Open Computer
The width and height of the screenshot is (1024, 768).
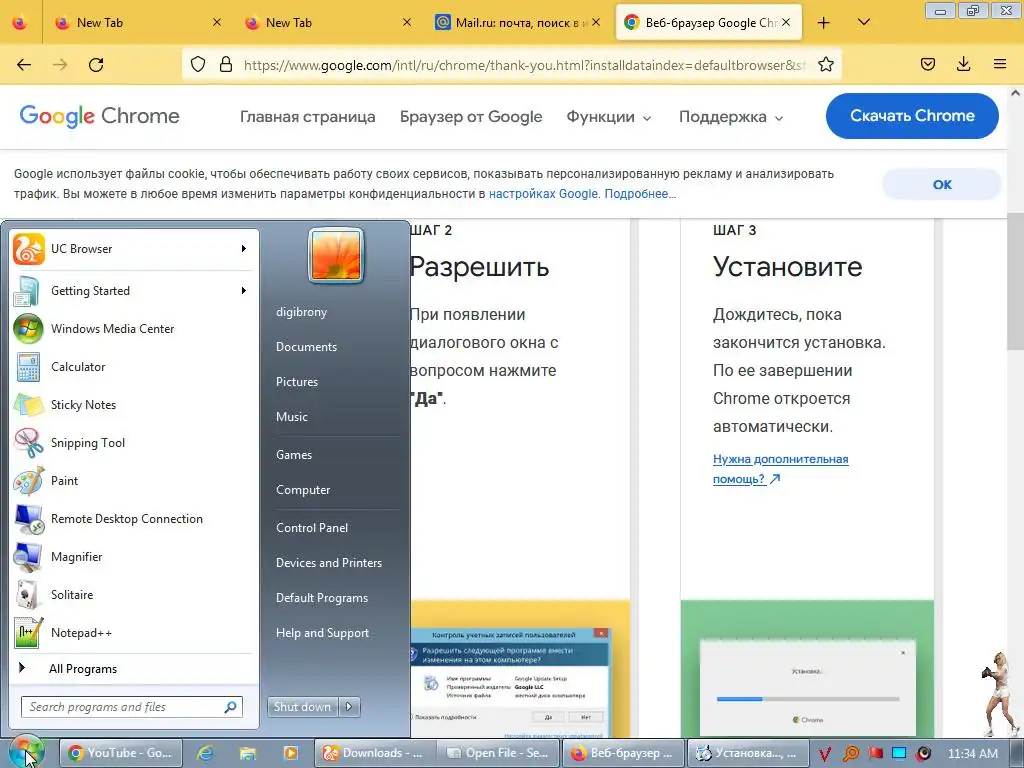pos(303,490)
